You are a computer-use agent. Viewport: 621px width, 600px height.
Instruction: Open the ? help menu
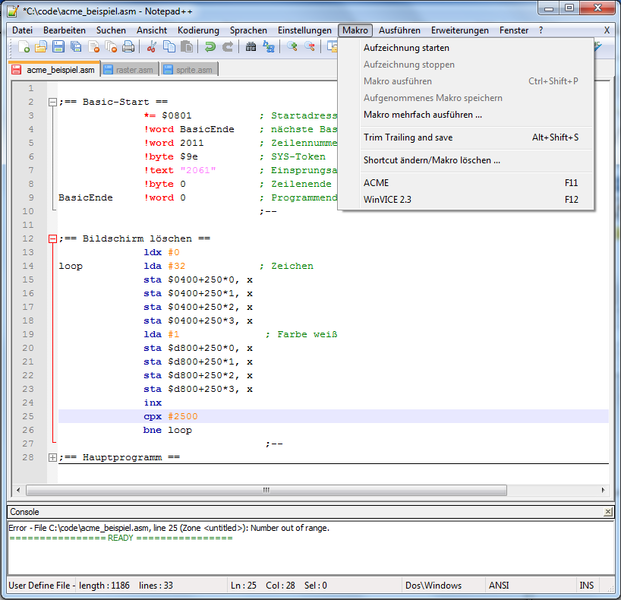coord(541,30)
